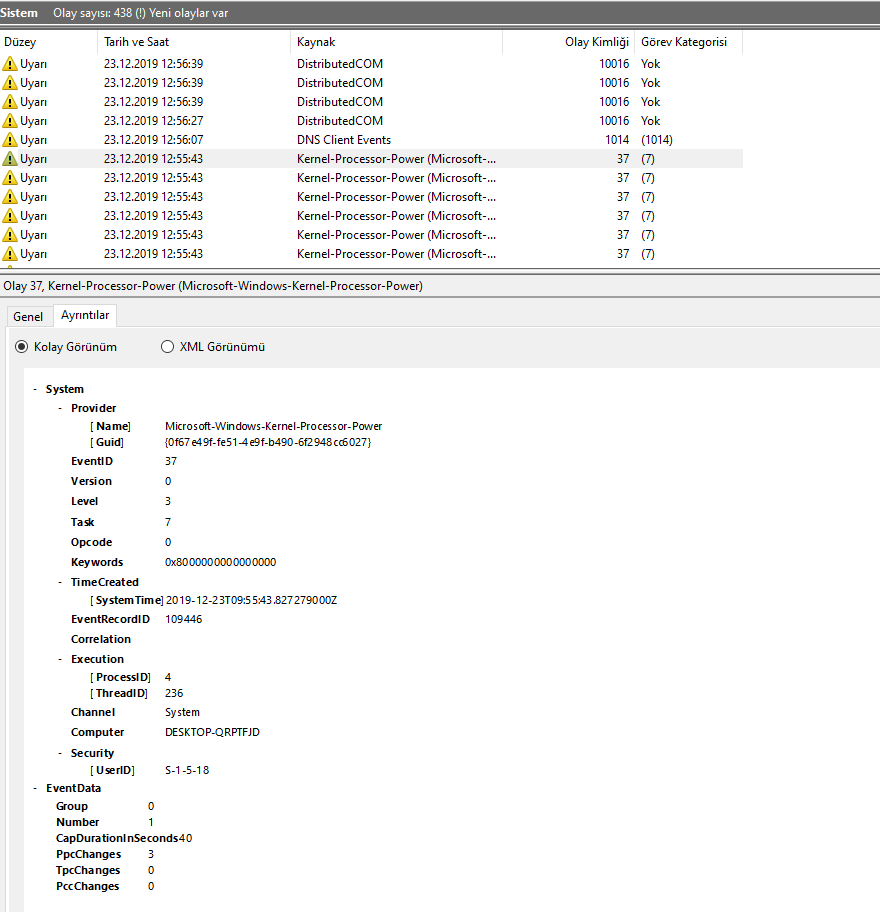Select the DNS Client Events source cell

(x=344, y=140)
